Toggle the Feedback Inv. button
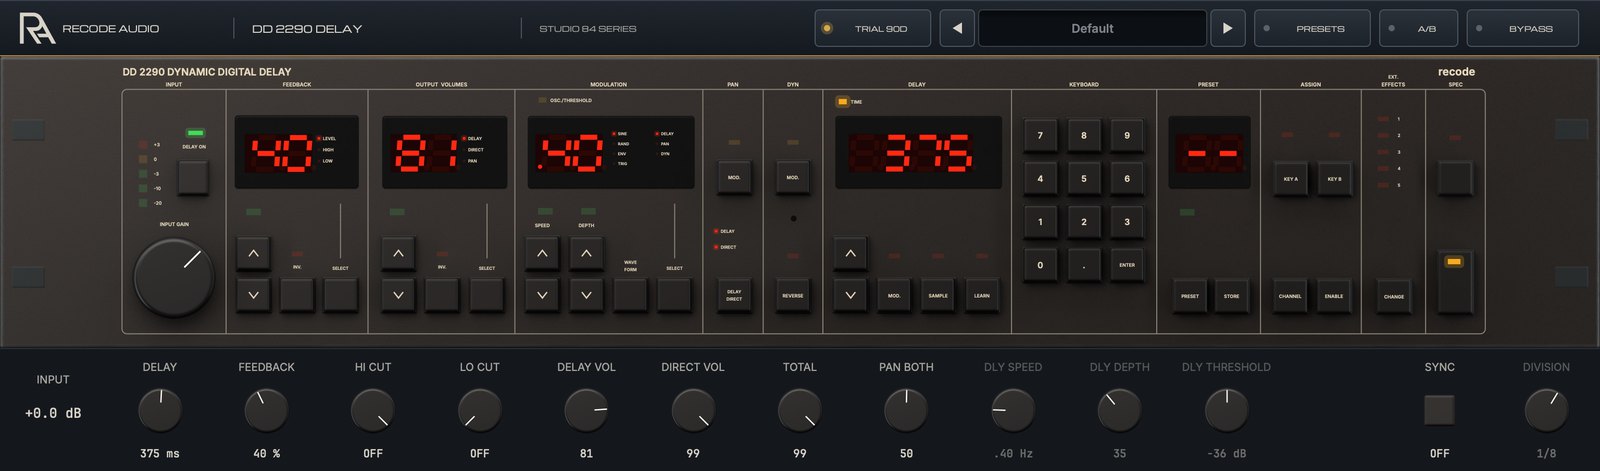Viewport: 1600px width, 471px height. coord(297,296)
